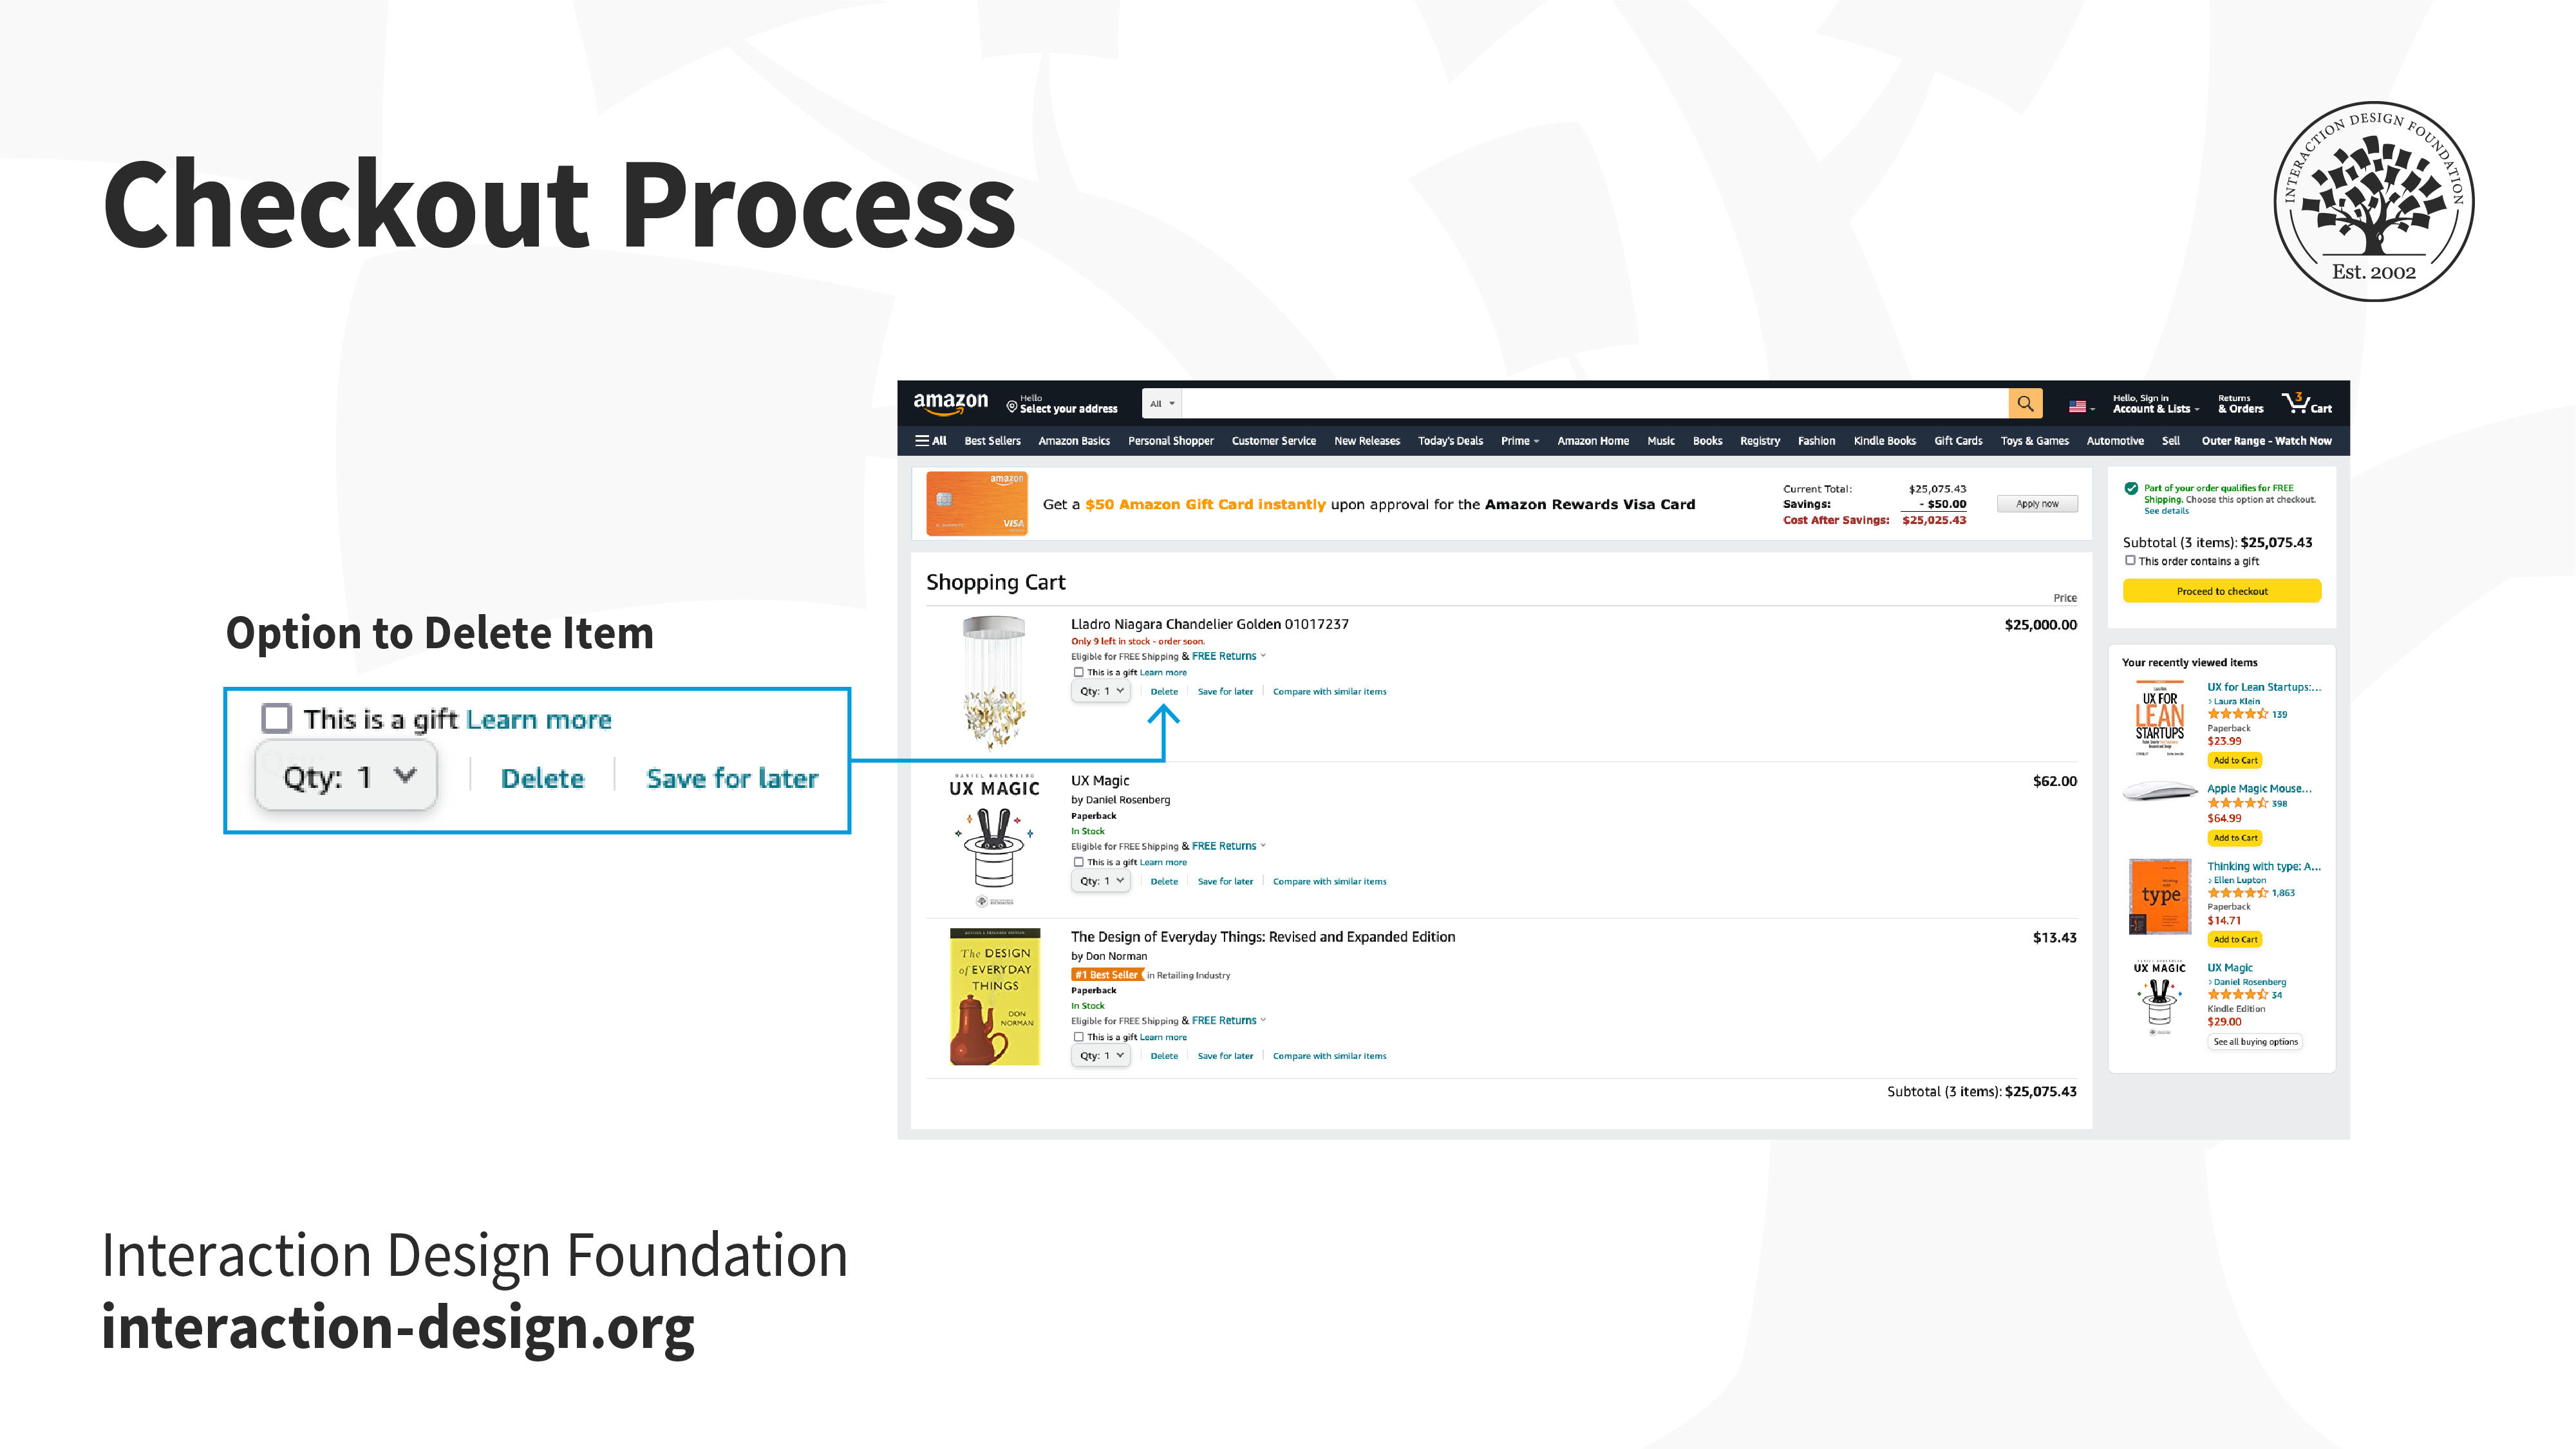2576x1449 pixels.
Task: Expand the Qty dropdown for Design of Everyday Things
Action: coord(1100,1056)
